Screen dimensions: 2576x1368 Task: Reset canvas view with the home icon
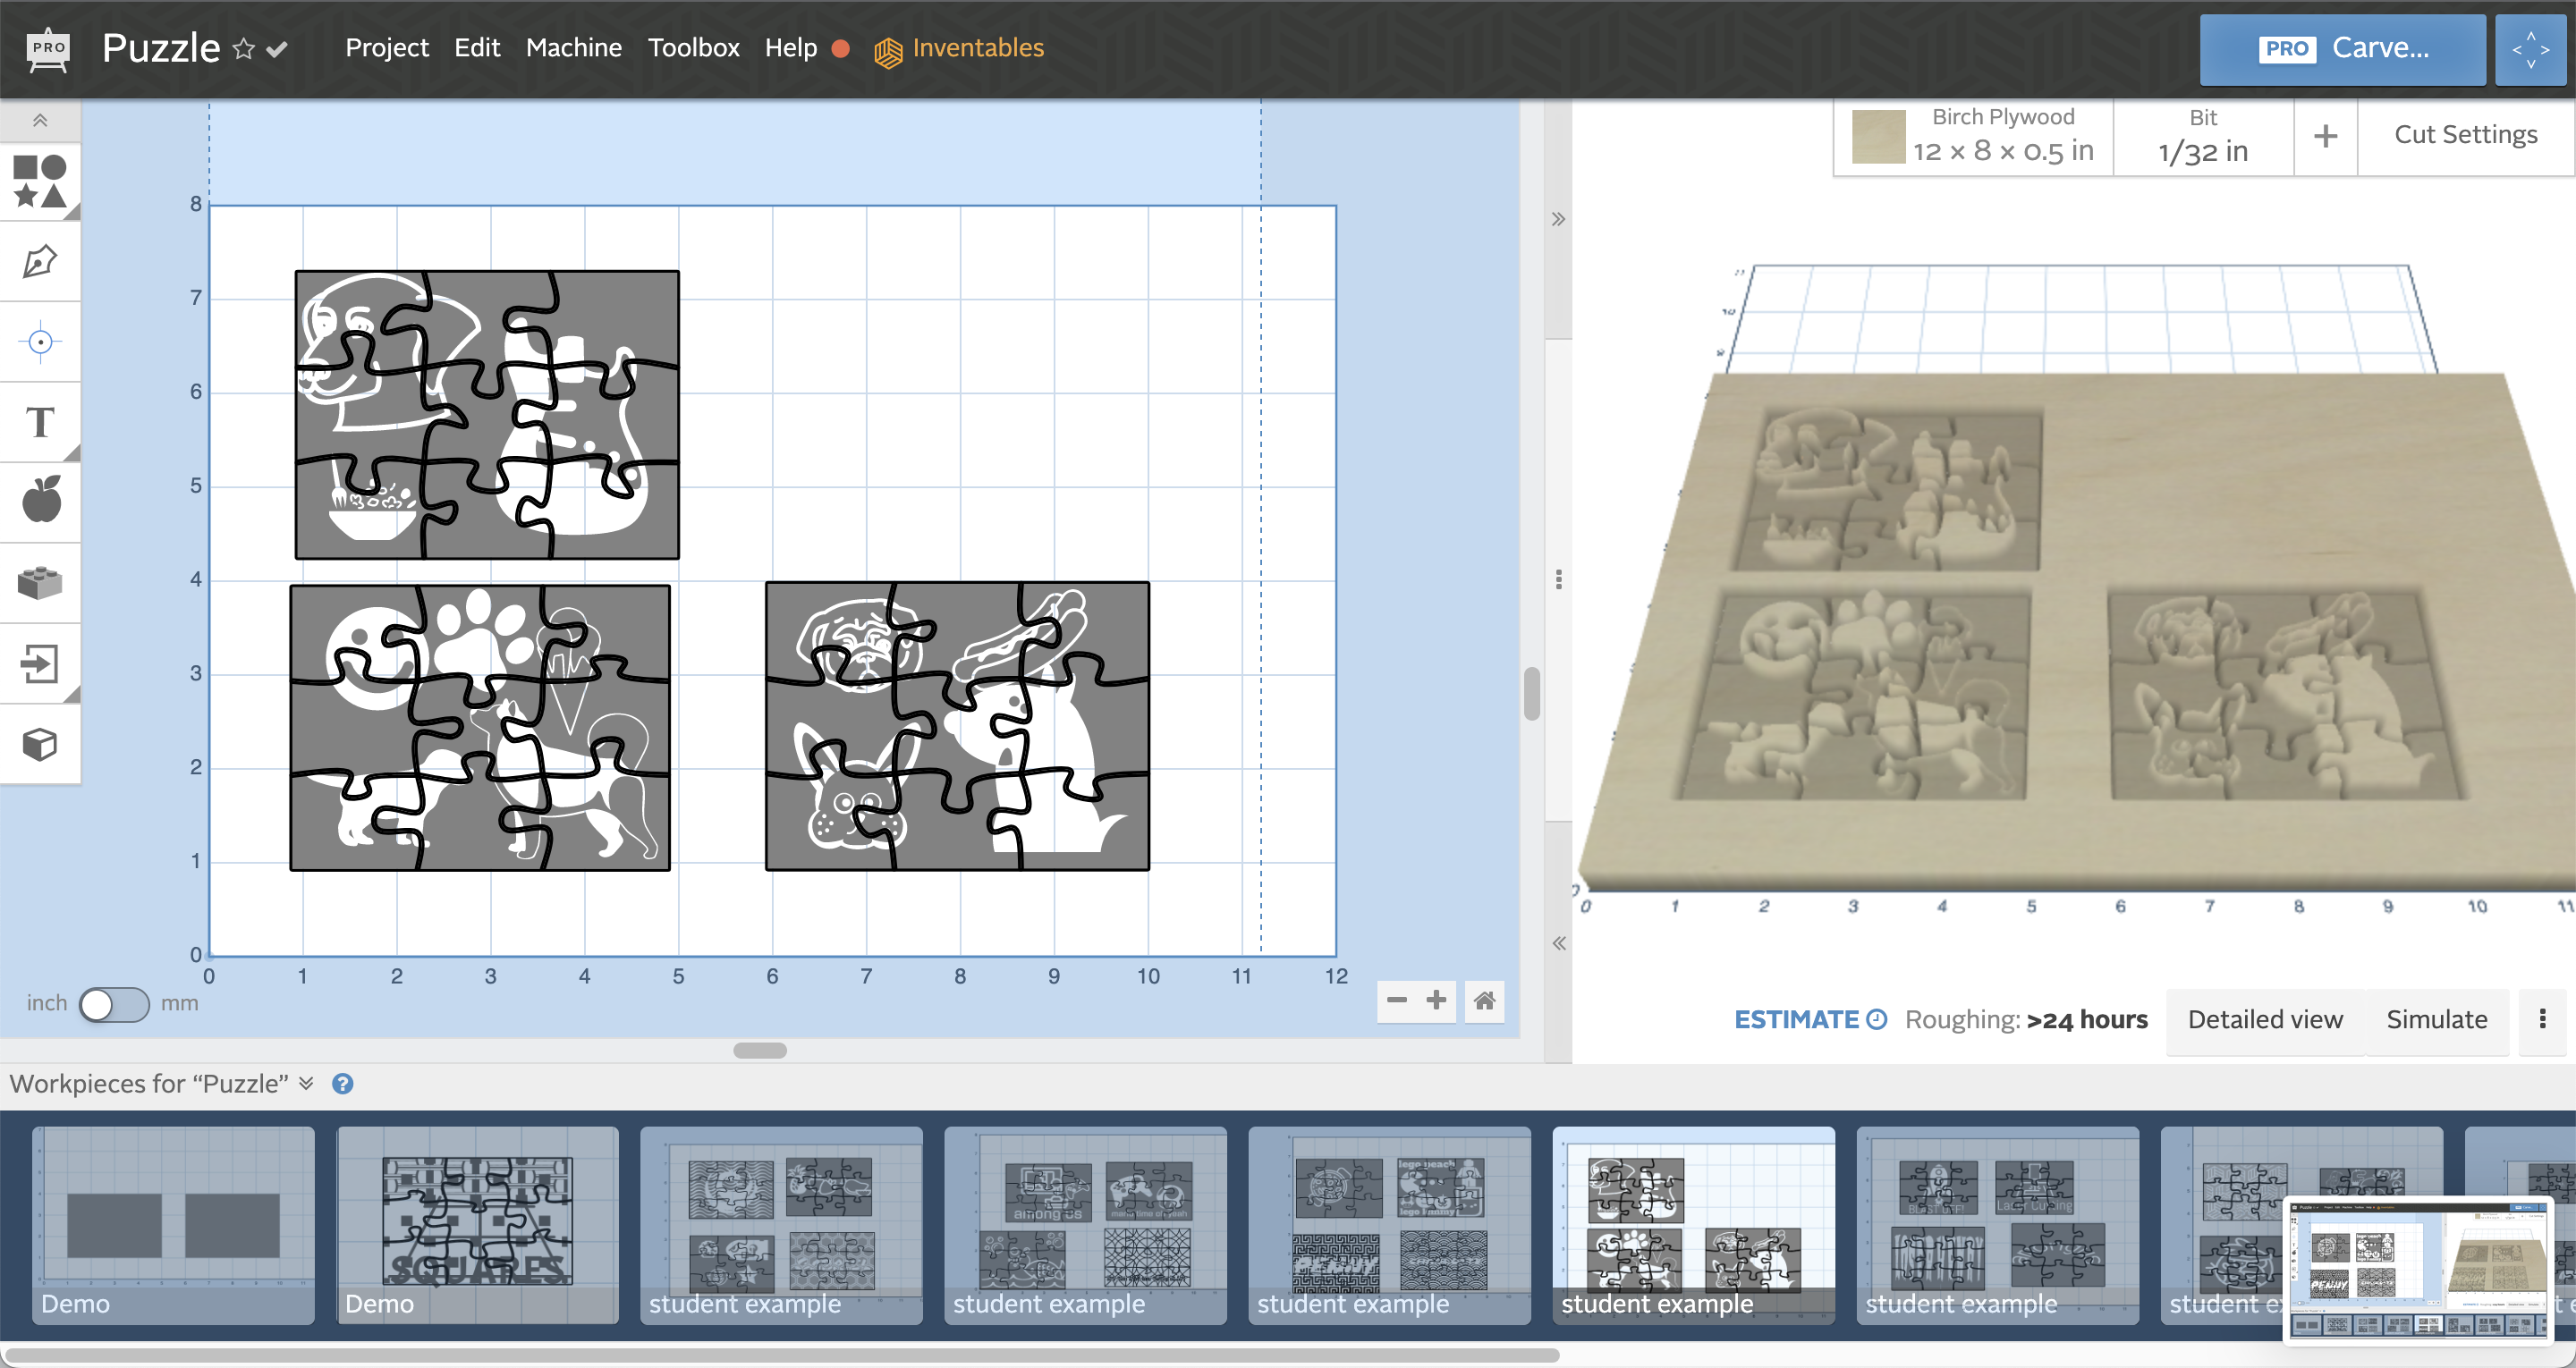click(1484, 1000)
